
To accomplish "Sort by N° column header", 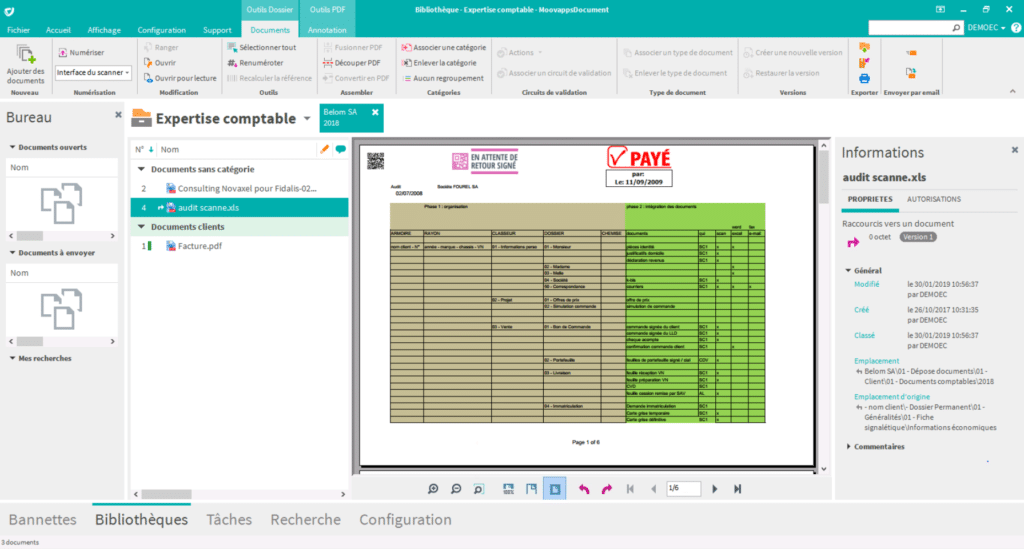I will (x=139, y=149).
